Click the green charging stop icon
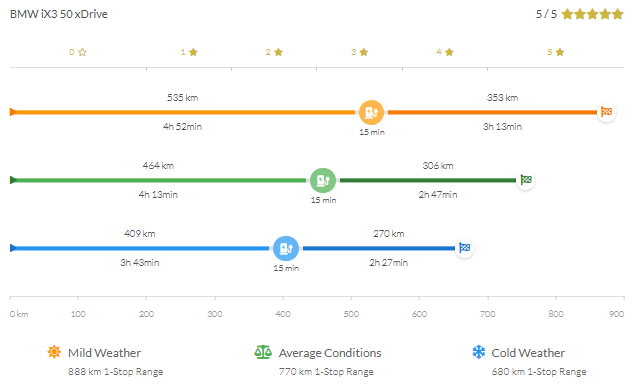634x384 pixels. pos(323,180)
